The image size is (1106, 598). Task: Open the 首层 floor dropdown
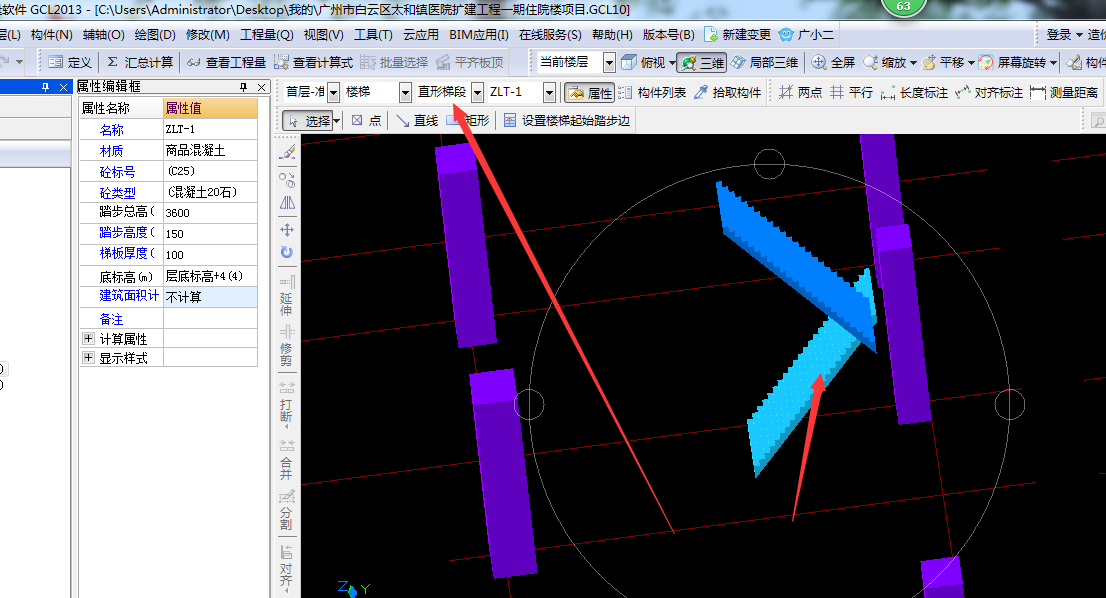pos(334,92)
